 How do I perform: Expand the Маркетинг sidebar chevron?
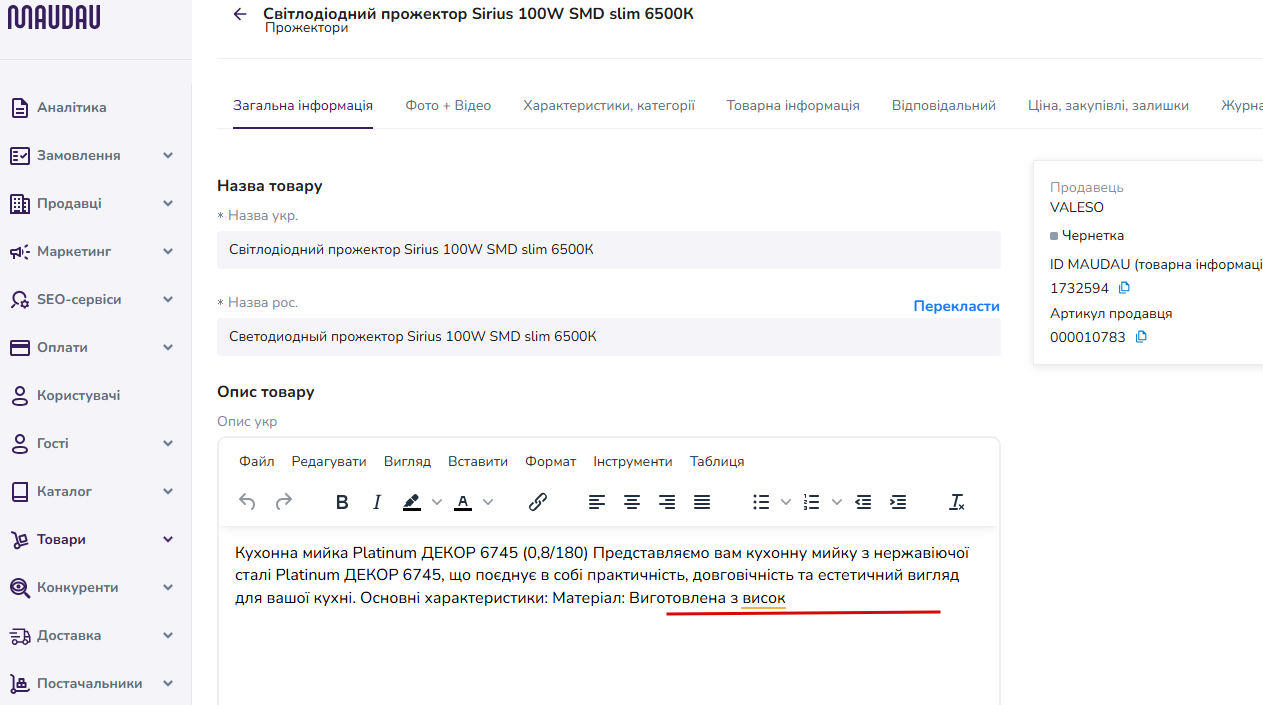point(168,252)
